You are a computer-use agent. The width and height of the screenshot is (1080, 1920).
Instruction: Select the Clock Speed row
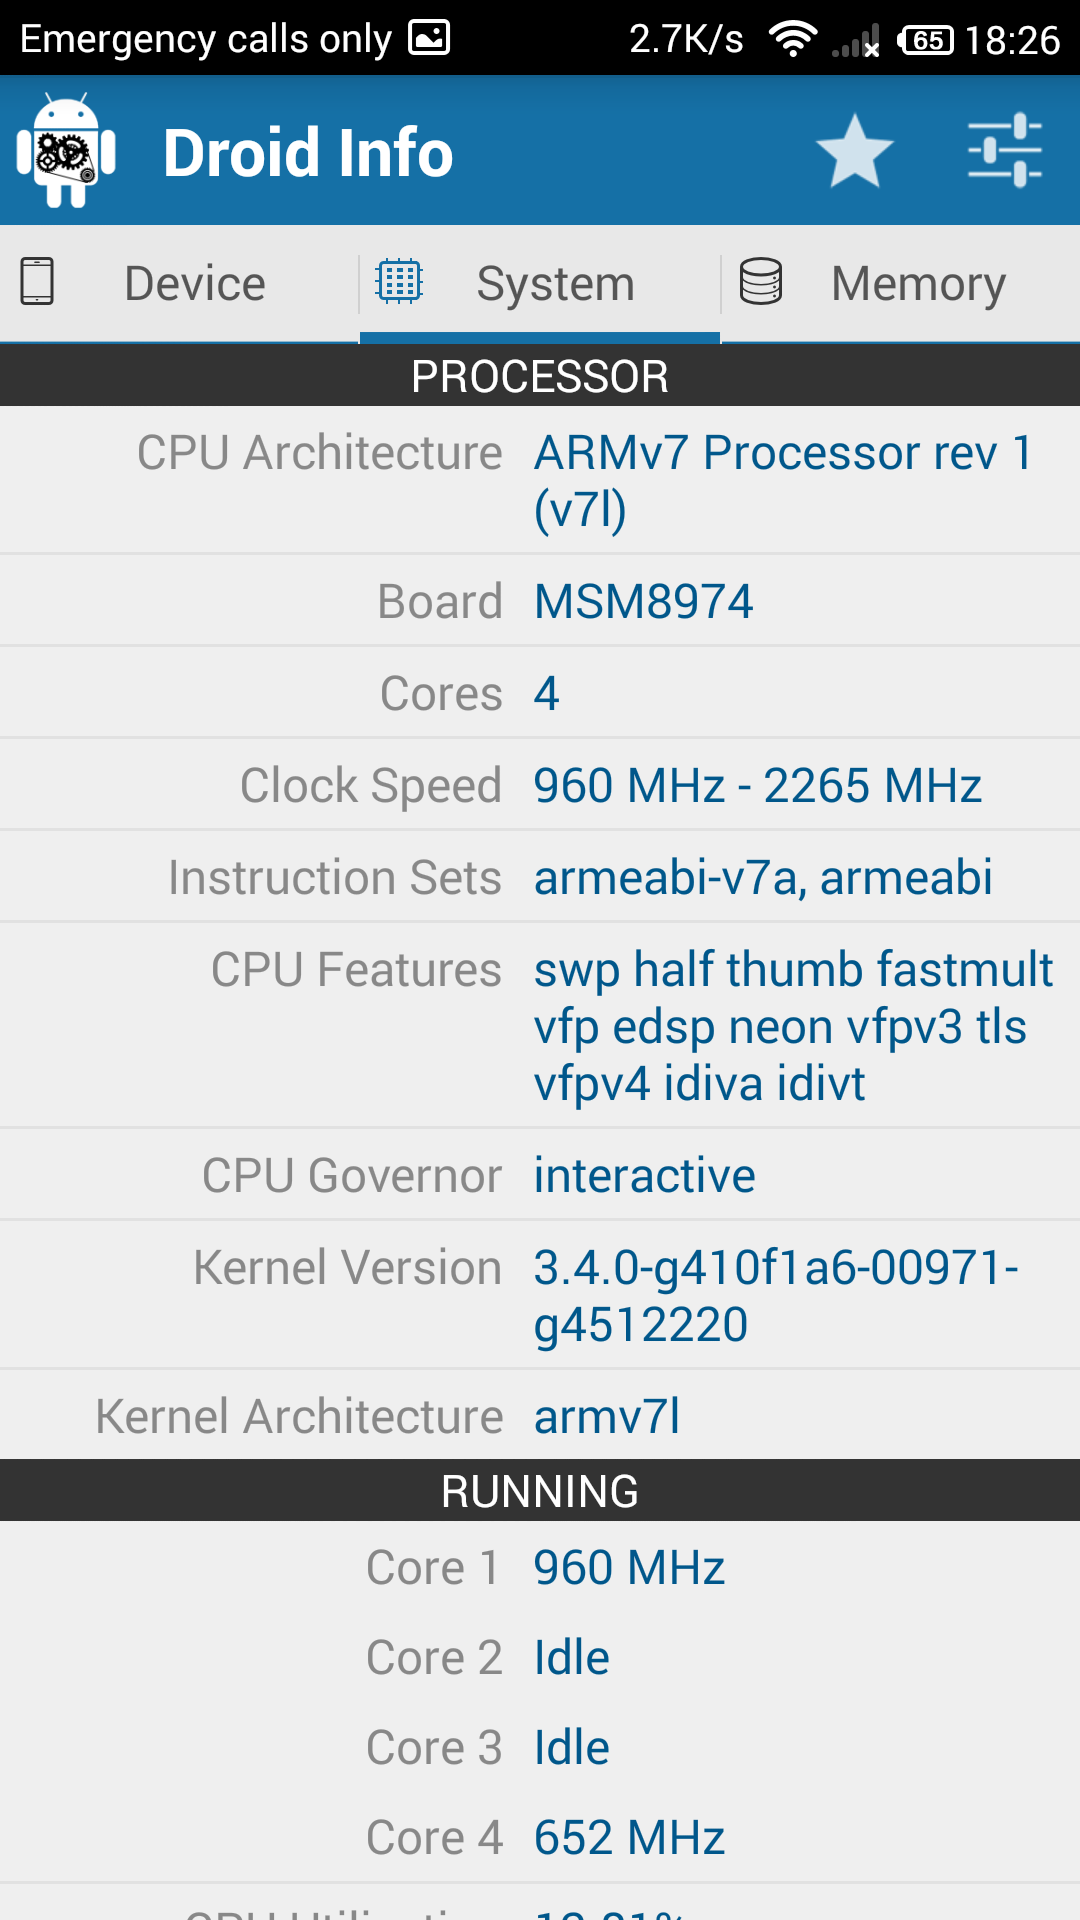coord(540,785)
